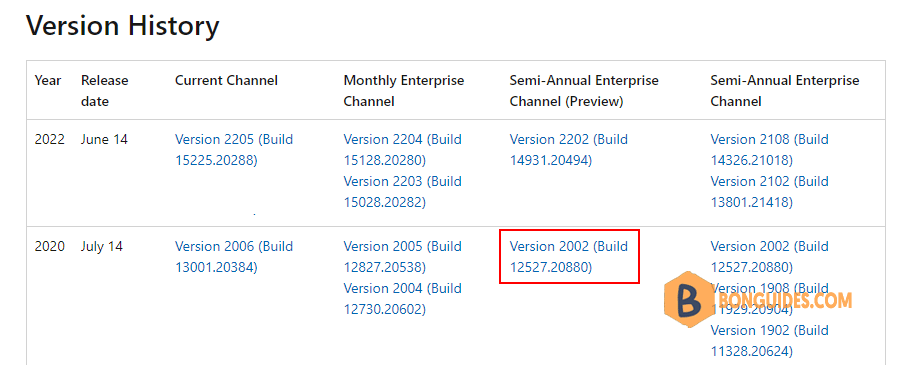Open Version 2006 Build 13001.20384 link
The height and width of the screenshot is (365, 913).
click(x=233, y=257)
